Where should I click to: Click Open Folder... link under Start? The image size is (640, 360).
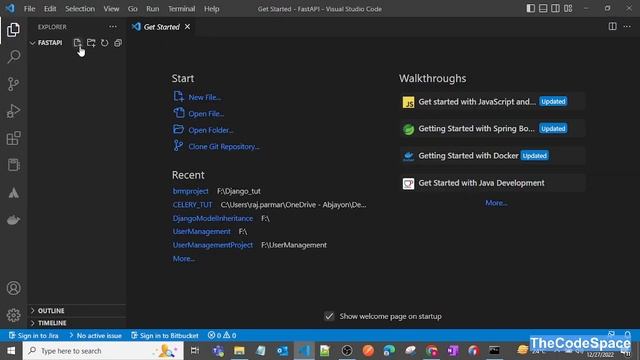tap(211, 130)
